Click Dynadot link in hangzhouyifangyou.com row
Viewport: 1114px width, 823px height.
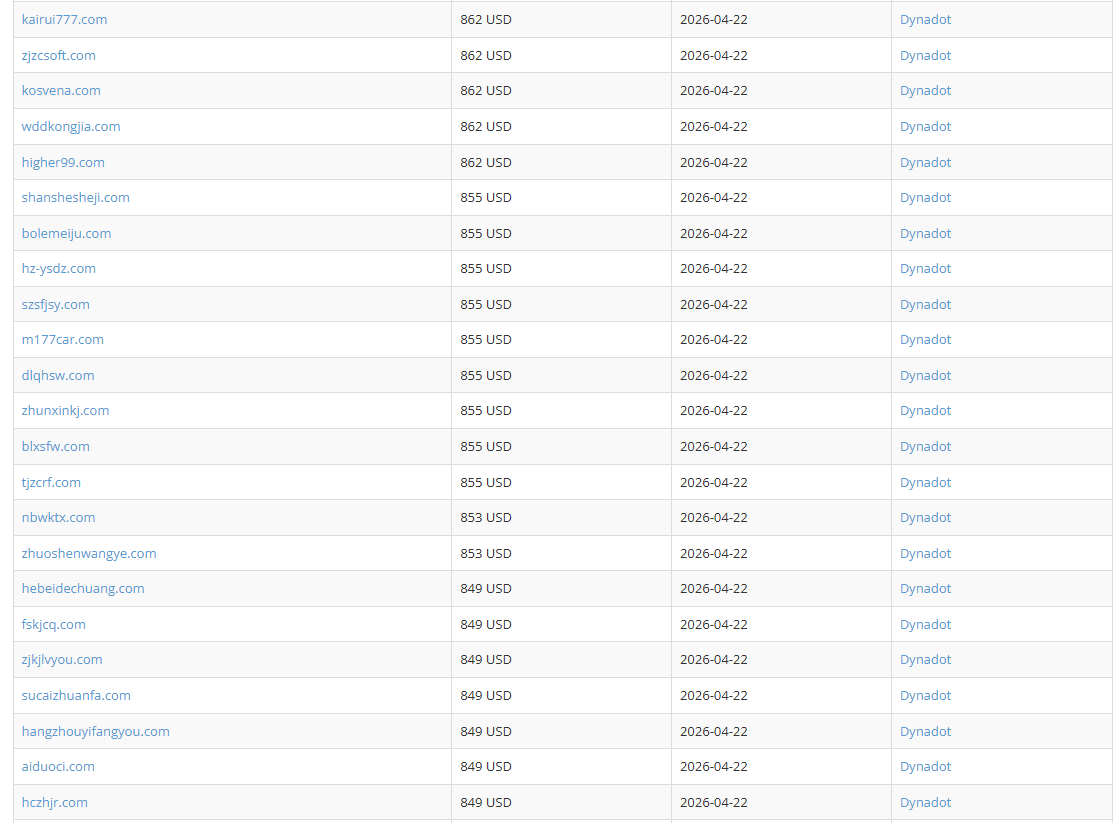pyautogui.click(x=925, y=732)
